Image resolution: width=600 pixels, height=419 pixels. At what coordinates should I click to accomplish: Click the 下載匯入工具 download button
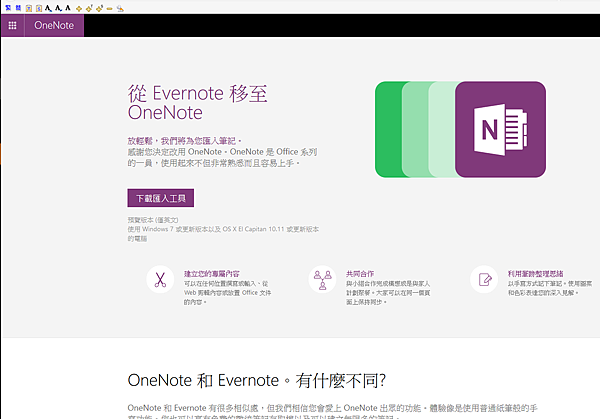coord(161,198)
